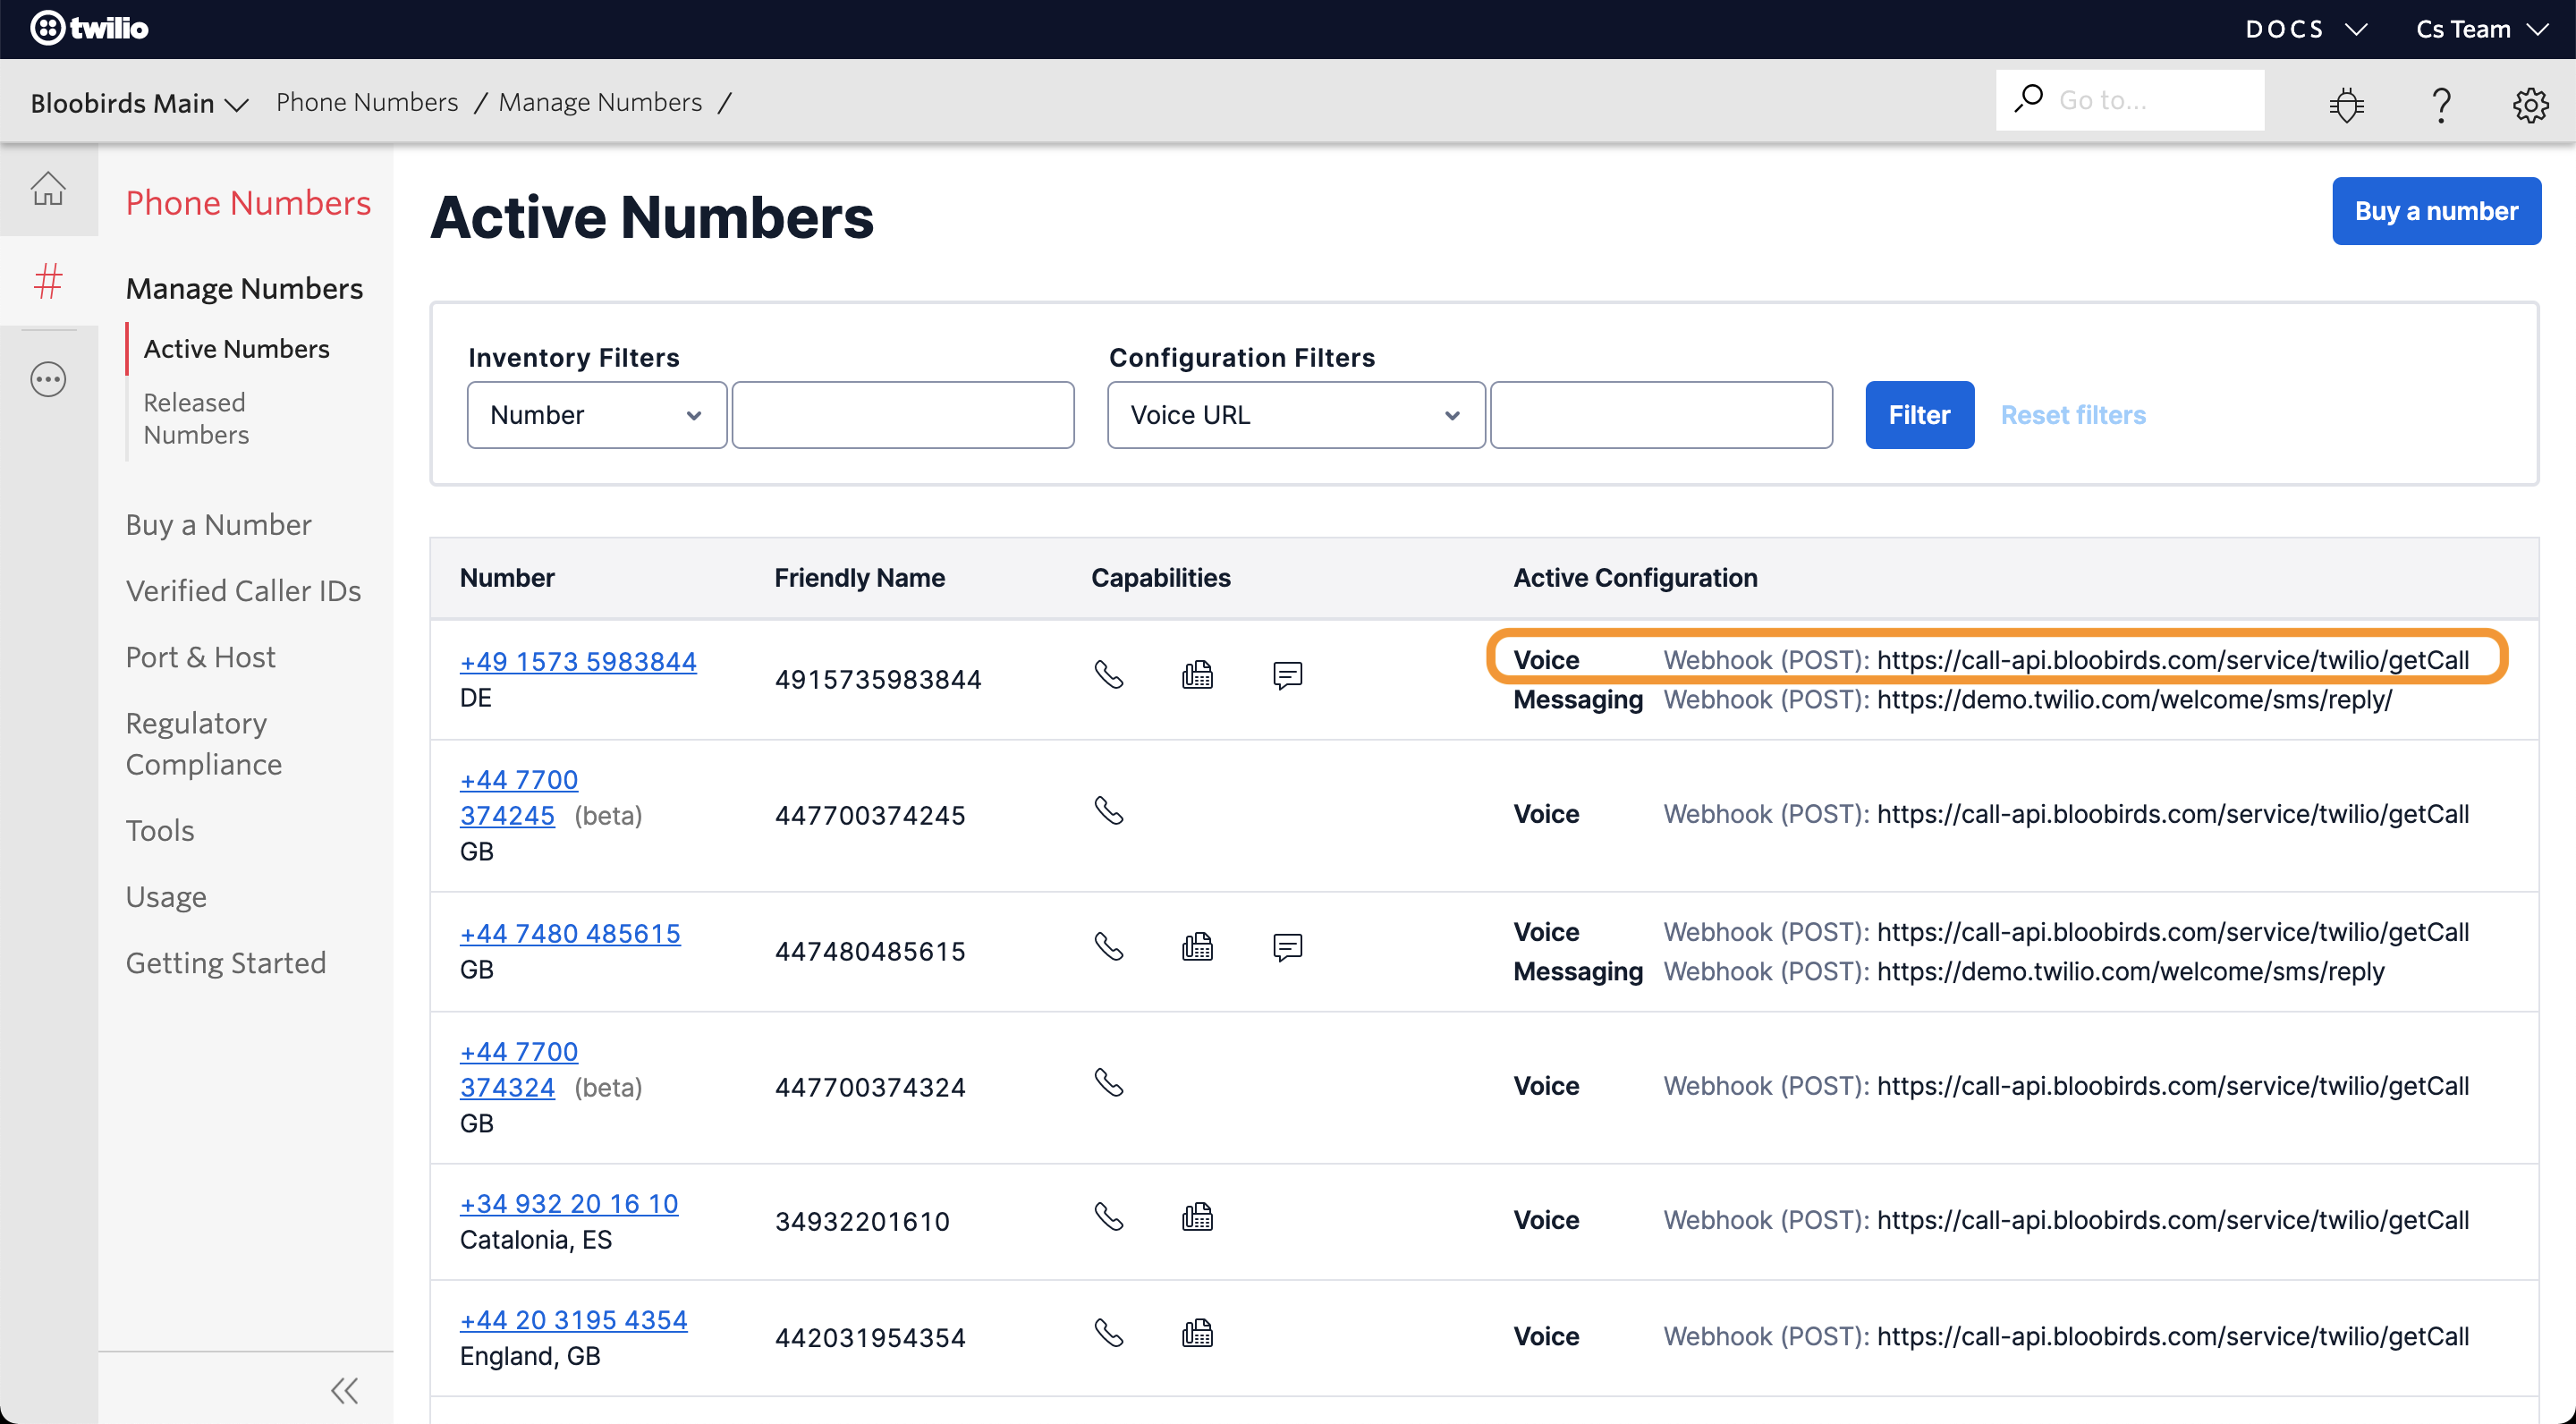This screenshot has height=1424, width=2576.
Task: Open Buy a Number in the sidebar
Action: [218, 525]
